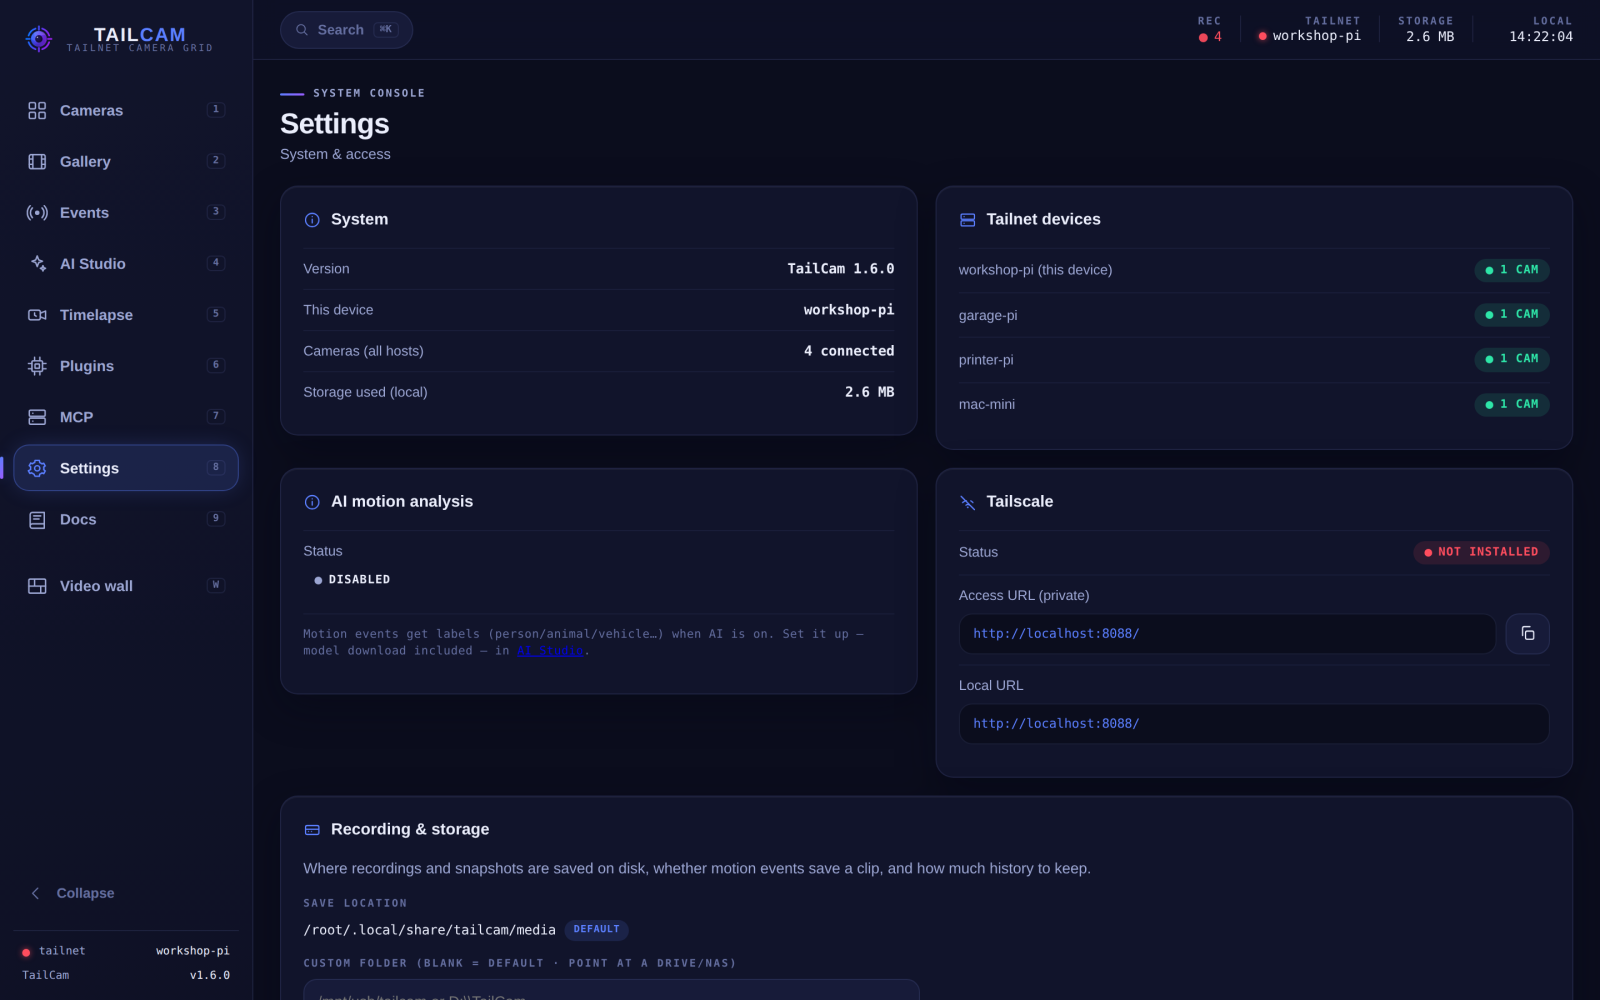Click the Tailnet devices server icon
The width and height of the screenshot is (1600, 1000).
point(967,220)
